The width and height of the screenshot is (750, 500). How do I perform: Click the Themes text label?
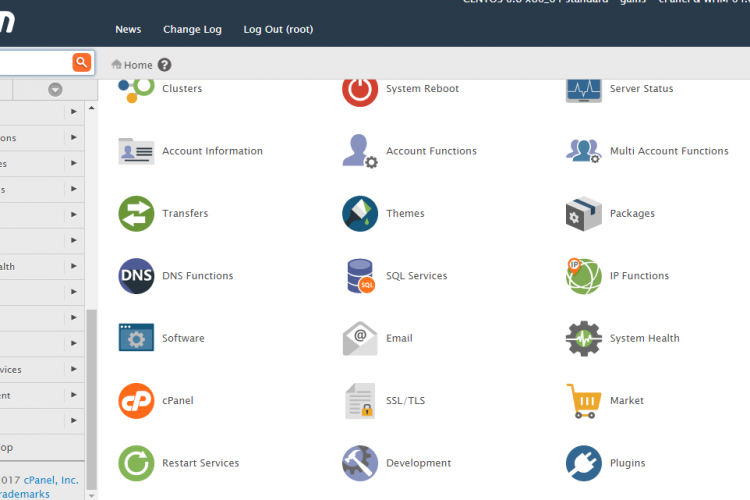pos(405,213)
